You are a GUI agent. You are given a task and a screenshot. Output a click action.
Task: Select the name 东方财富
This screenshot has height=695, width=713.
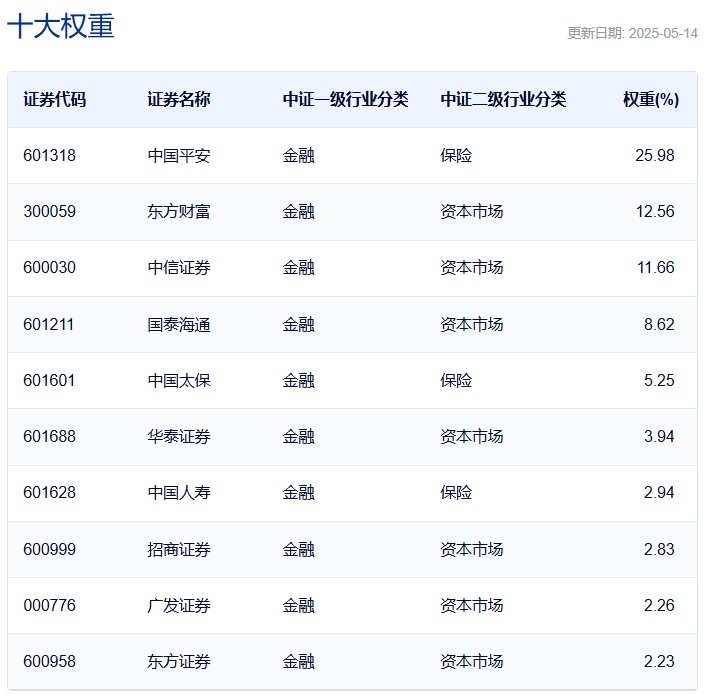179,212
